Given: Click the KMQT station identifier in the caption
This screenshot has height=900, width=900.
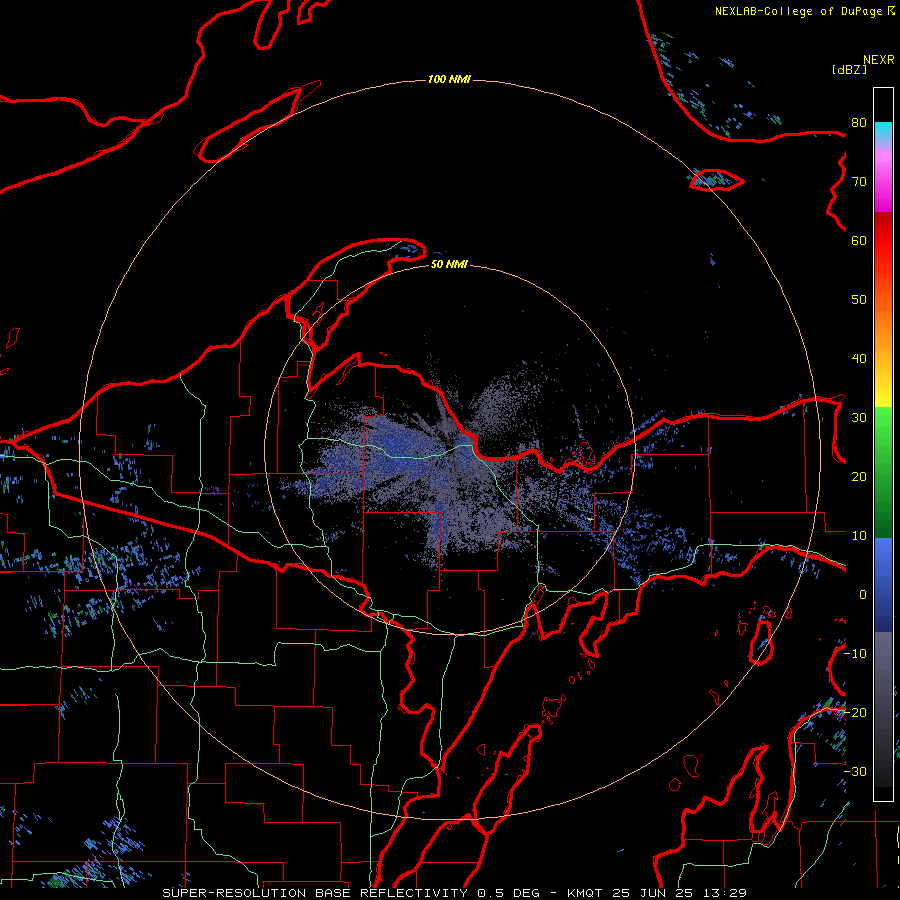Looking at the screenshot, I should (x=585, y=893).
